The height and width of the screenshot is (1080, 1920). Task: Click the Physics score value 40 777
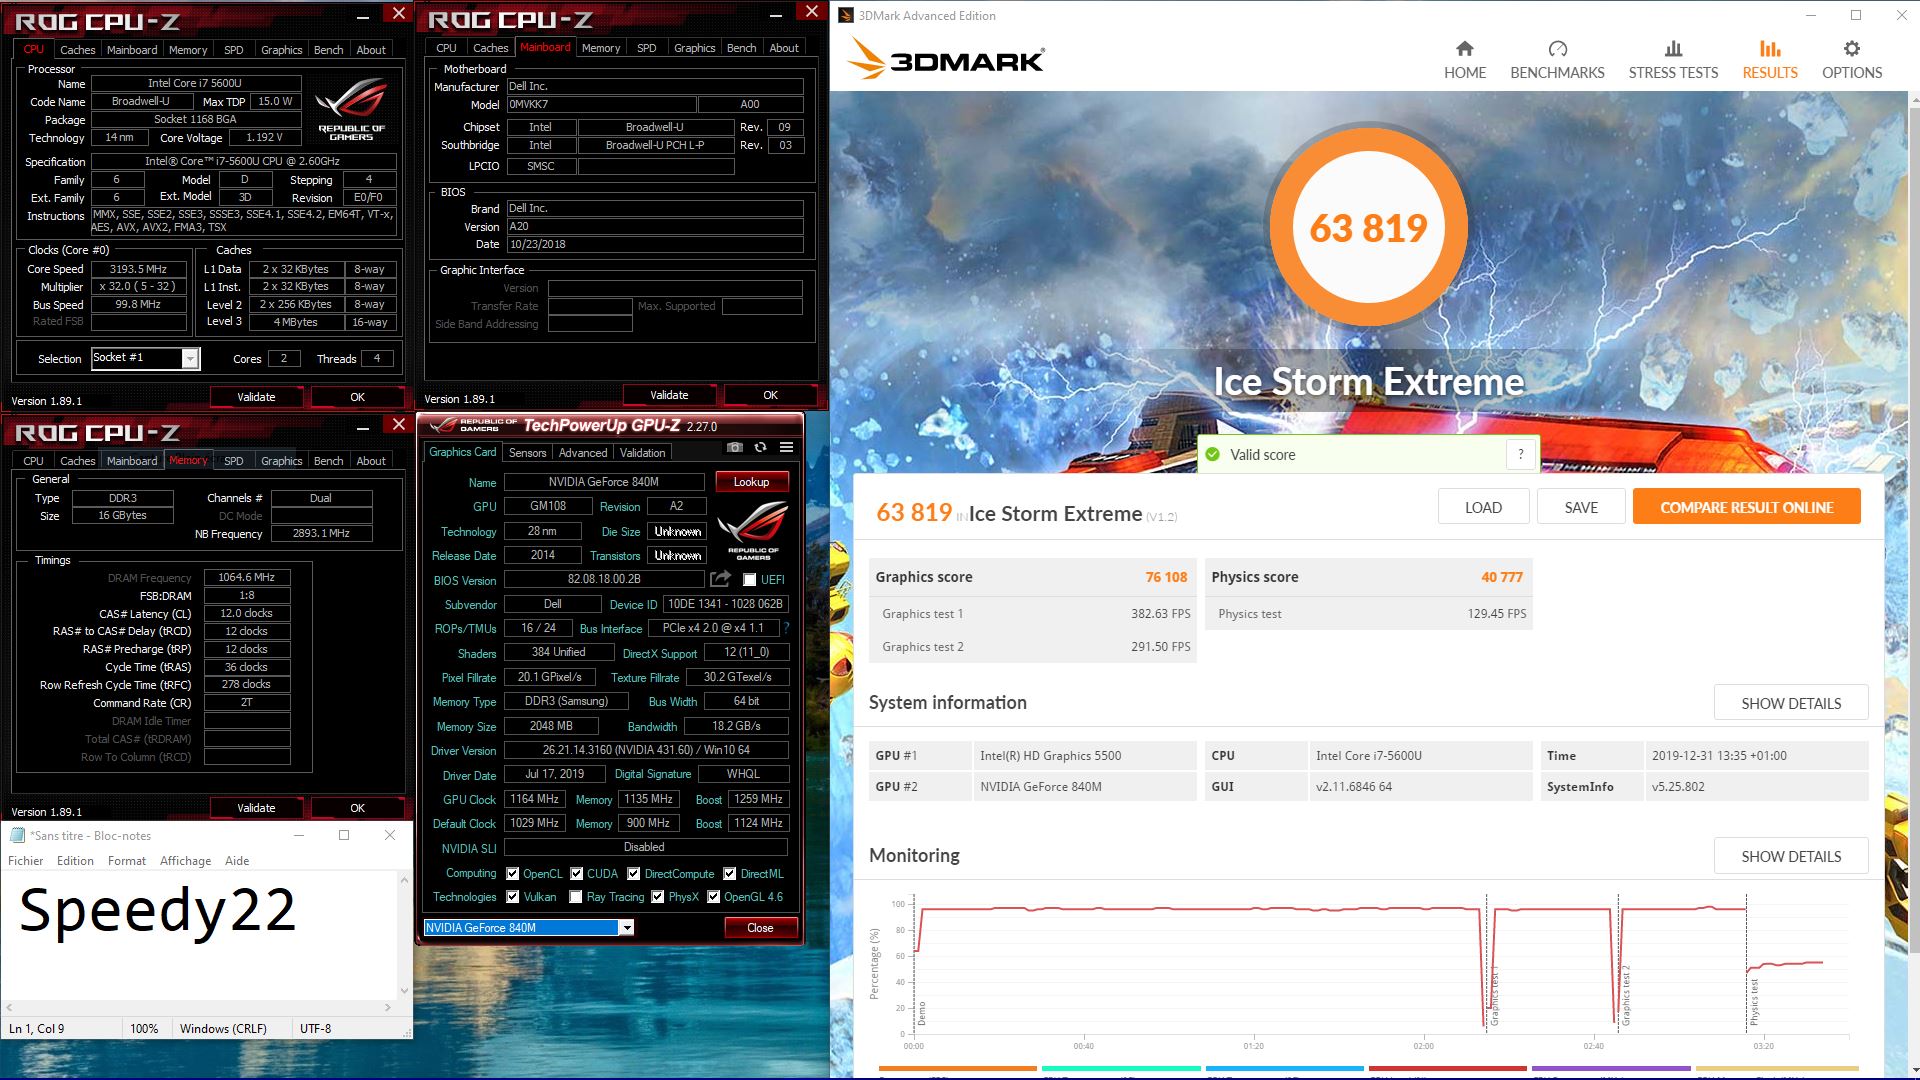pyautogui.click(x=1501, y=577)
